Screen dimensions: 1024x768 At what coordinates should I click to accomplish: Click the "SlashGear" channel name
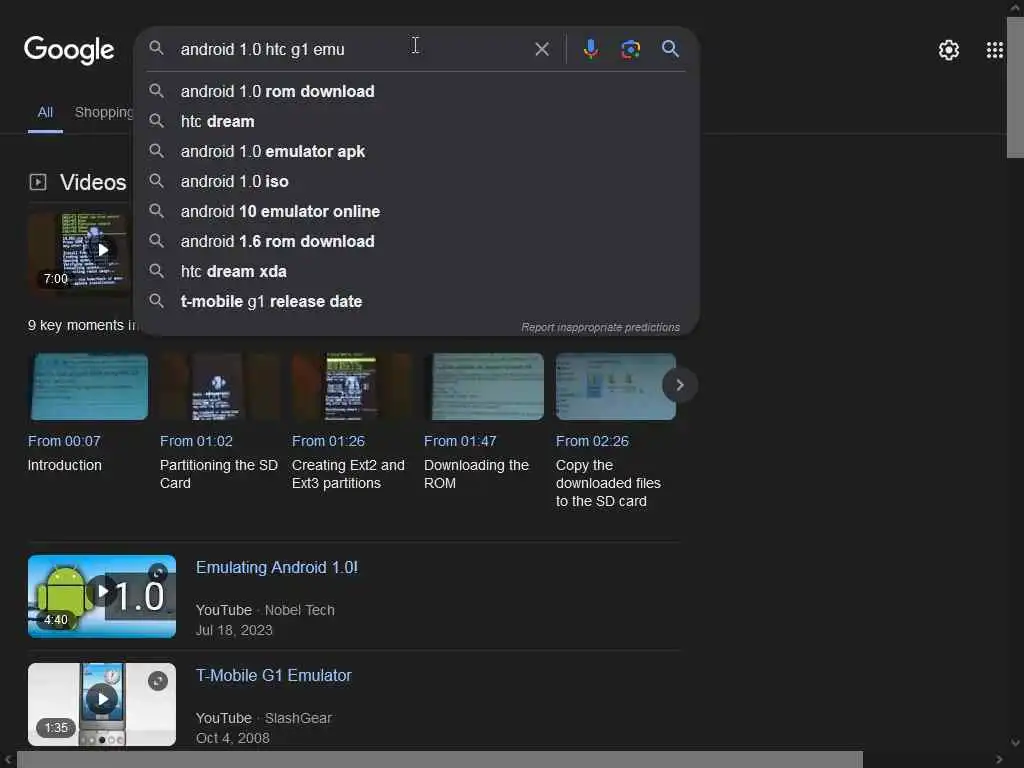298,718
